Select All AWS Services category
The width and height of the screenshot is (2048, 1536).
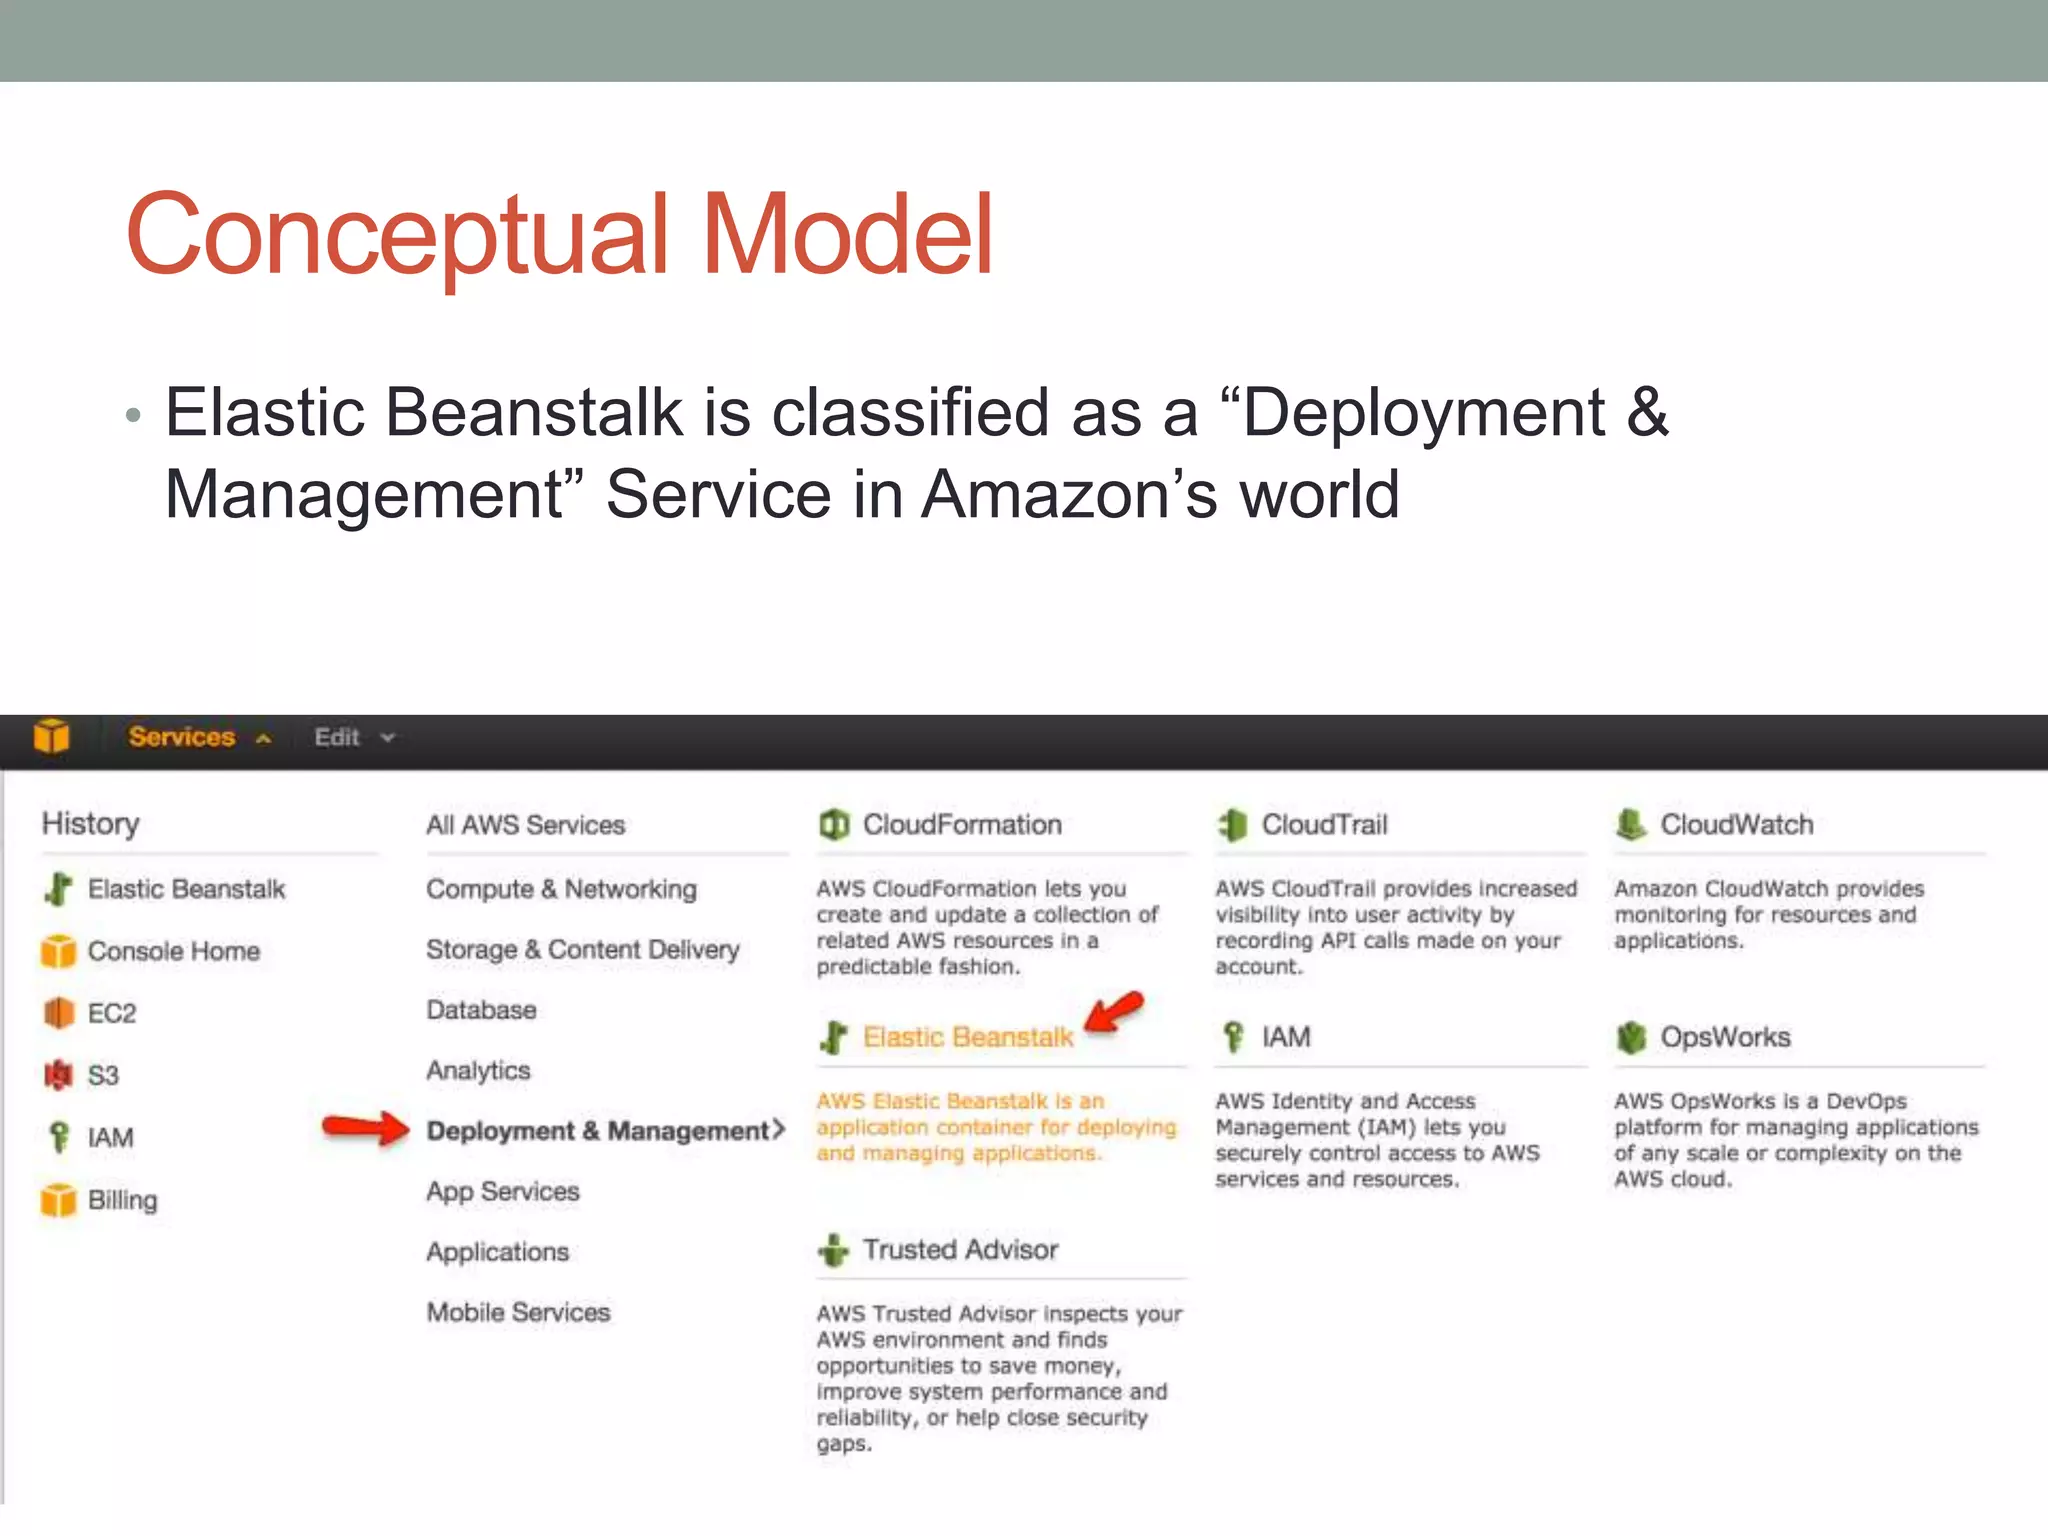click(x=525, y=825)
